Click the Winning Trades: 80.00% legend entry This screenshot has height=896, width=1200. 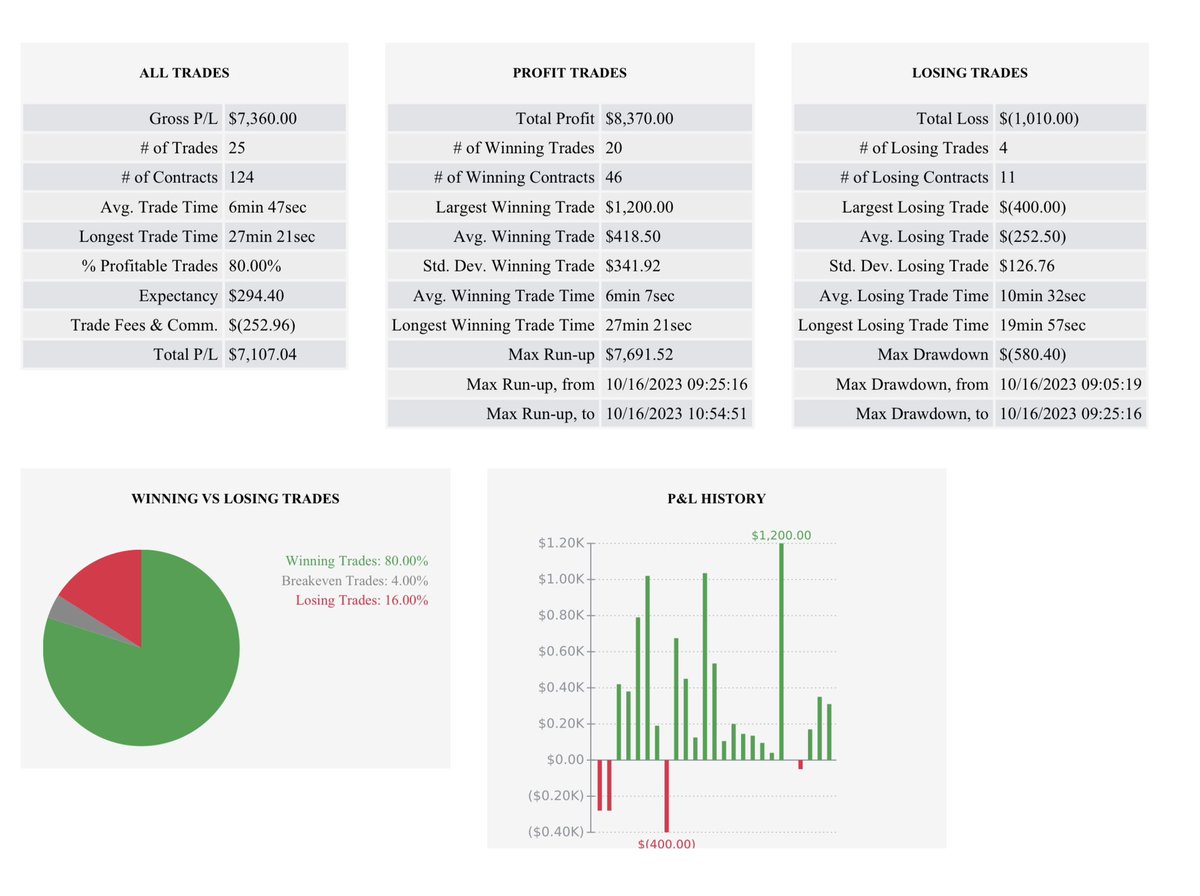(356, 561)
